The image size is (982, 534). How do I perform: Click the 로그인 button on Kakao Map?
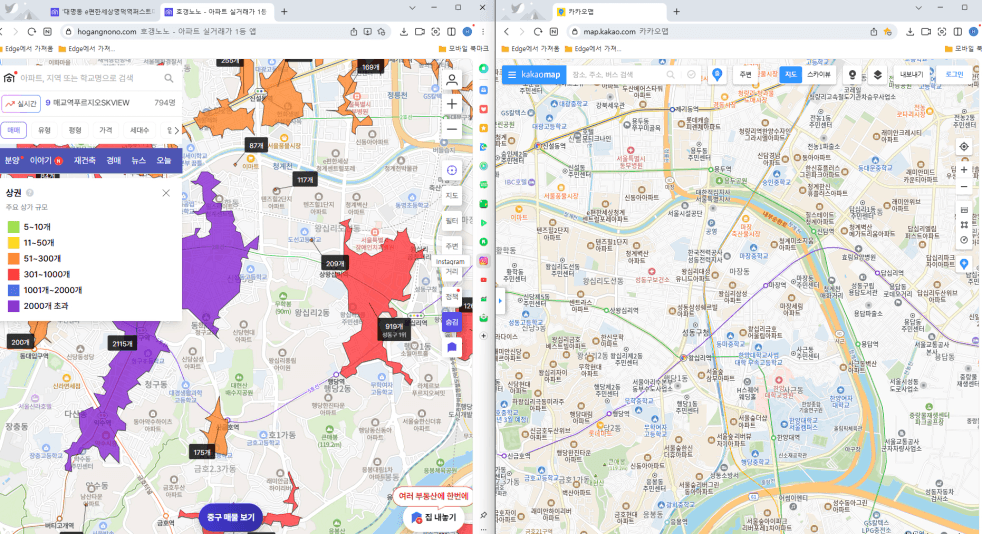click(954, 74)
